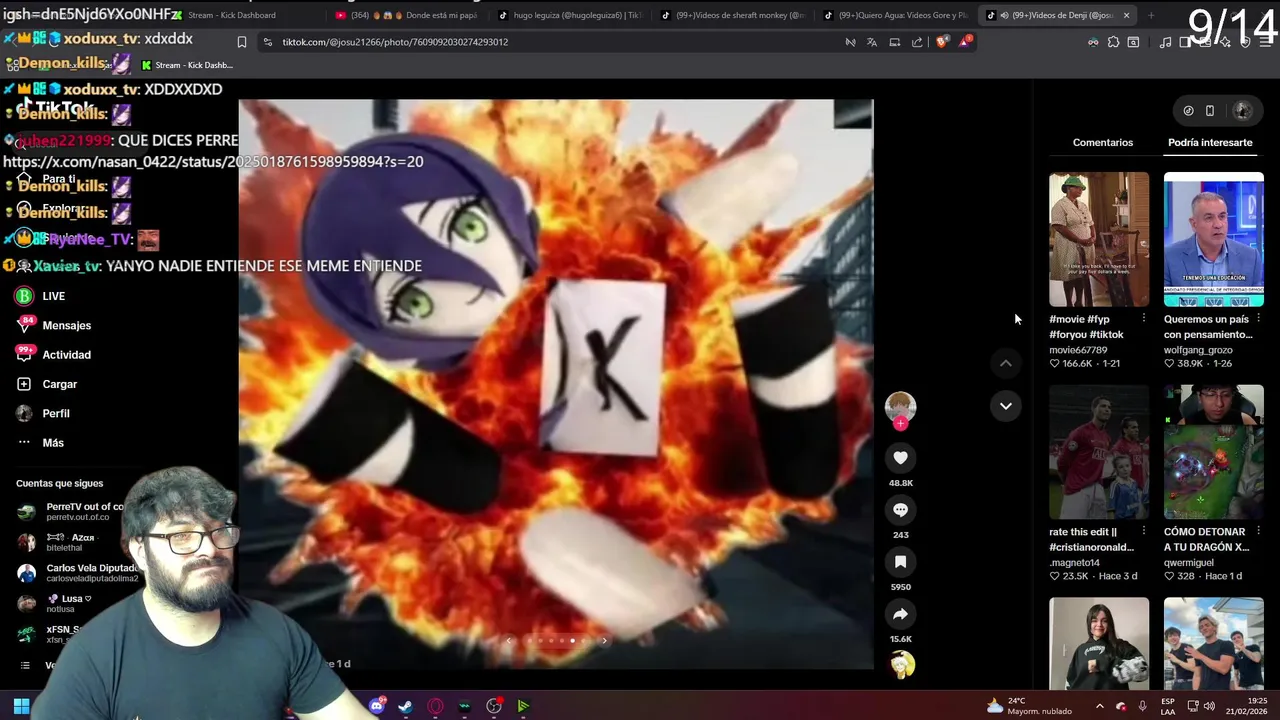Open the music disc avatar below share
This screenshot has width=1280, height=720.
902,665
